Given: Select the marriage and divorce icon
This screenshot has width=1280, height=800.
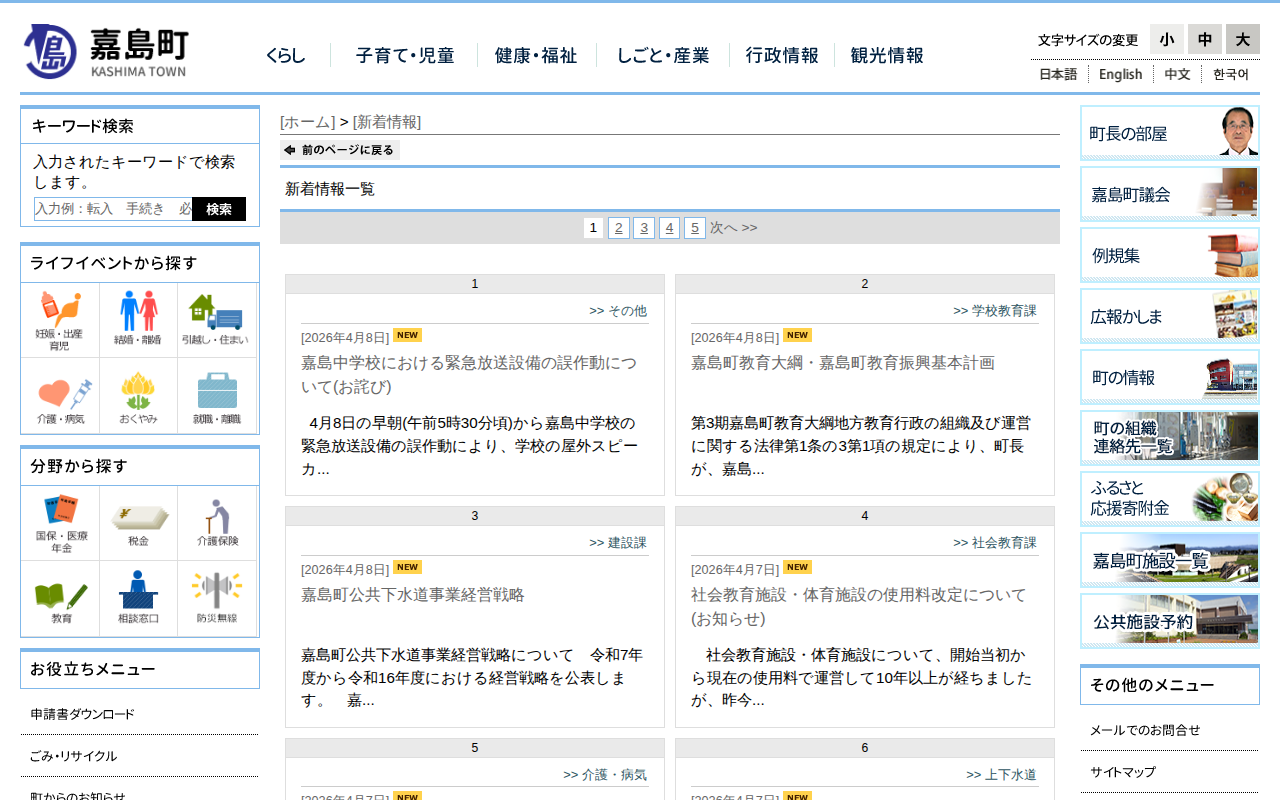Looking at the screenshot, I should pos(138,320).
